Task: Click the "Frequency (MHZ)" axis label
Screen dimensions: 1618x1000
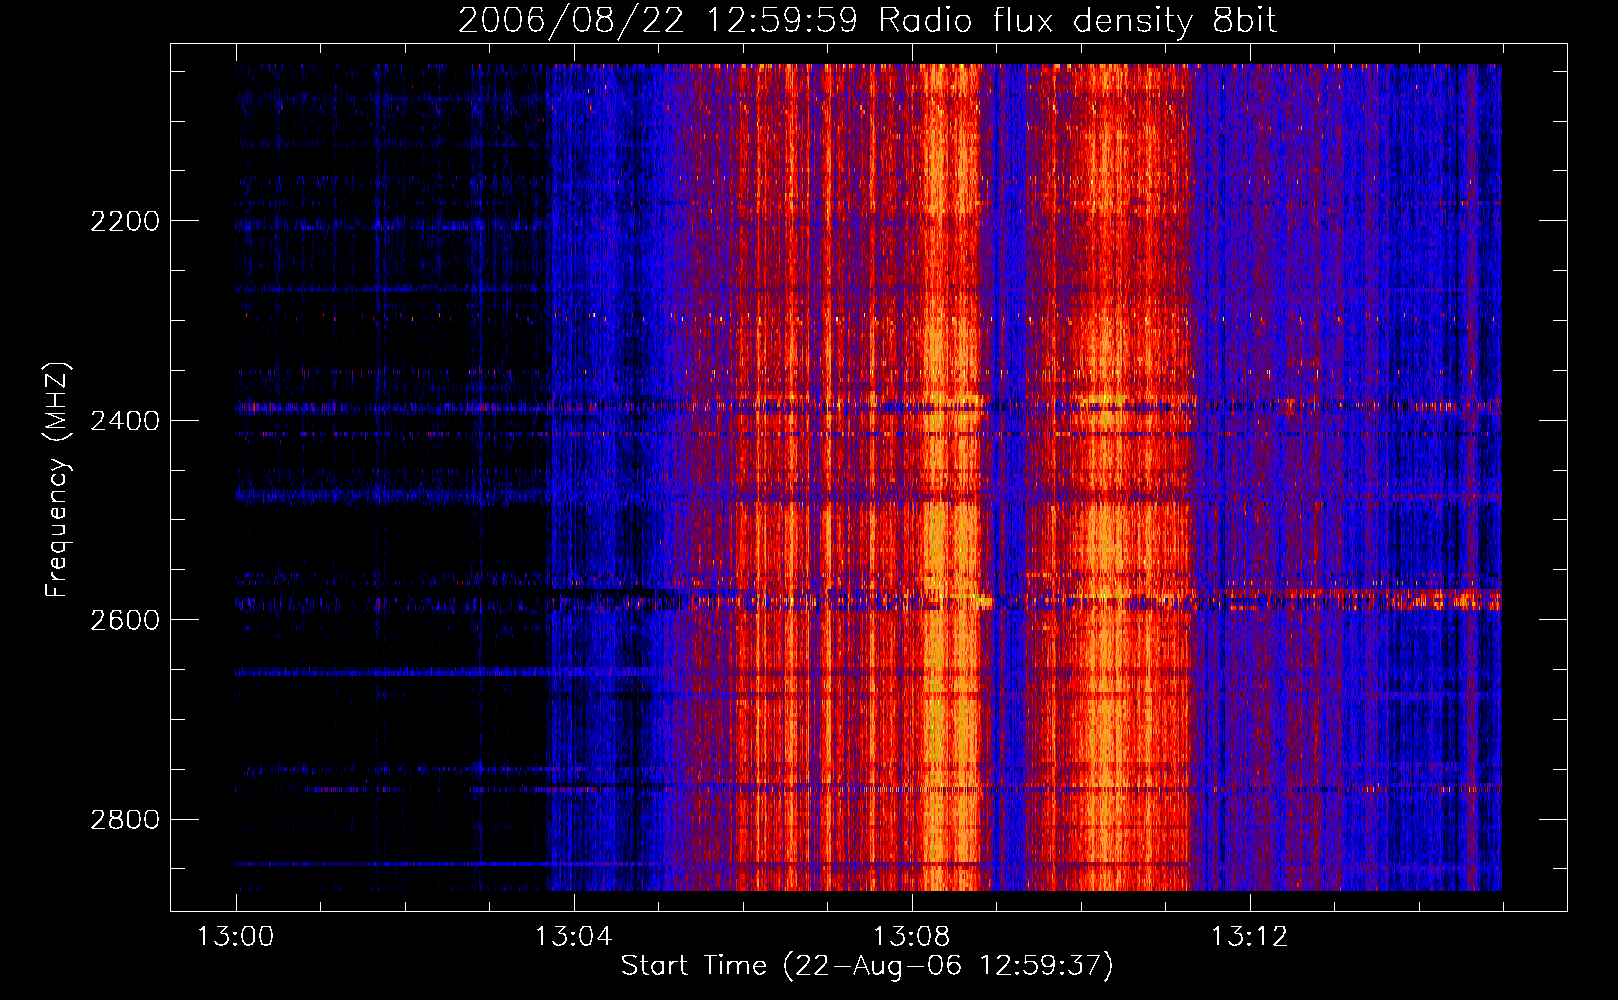Action: (x=57, y=480)
